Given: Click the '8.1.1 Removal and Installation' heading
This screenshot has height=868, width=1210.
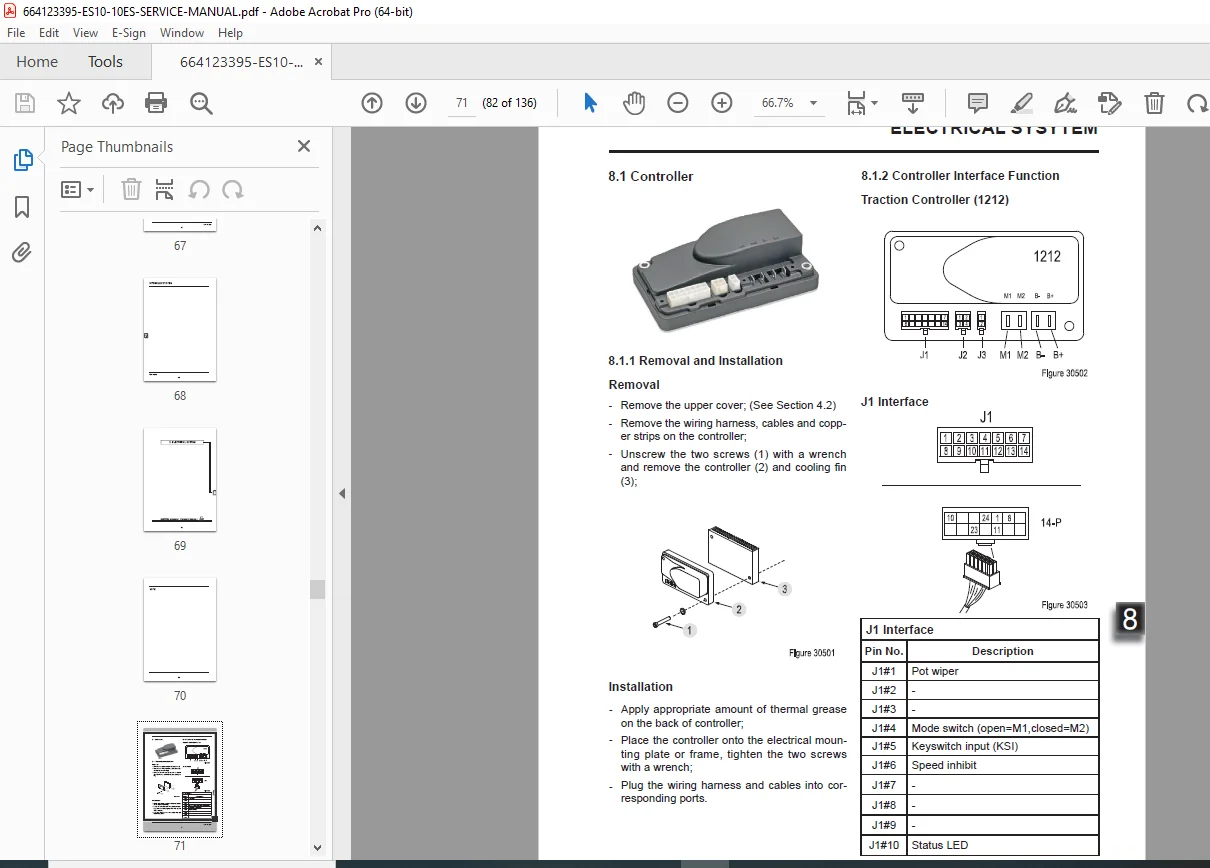Looking at the screenshot, I should click(x=696, y=361).
